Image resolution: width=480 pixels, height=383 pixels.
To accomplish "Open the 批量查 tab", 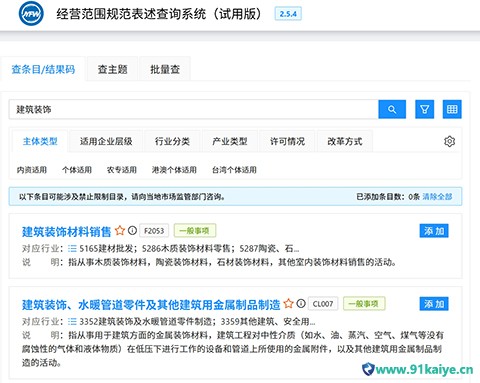I will (x=165, y=69).
